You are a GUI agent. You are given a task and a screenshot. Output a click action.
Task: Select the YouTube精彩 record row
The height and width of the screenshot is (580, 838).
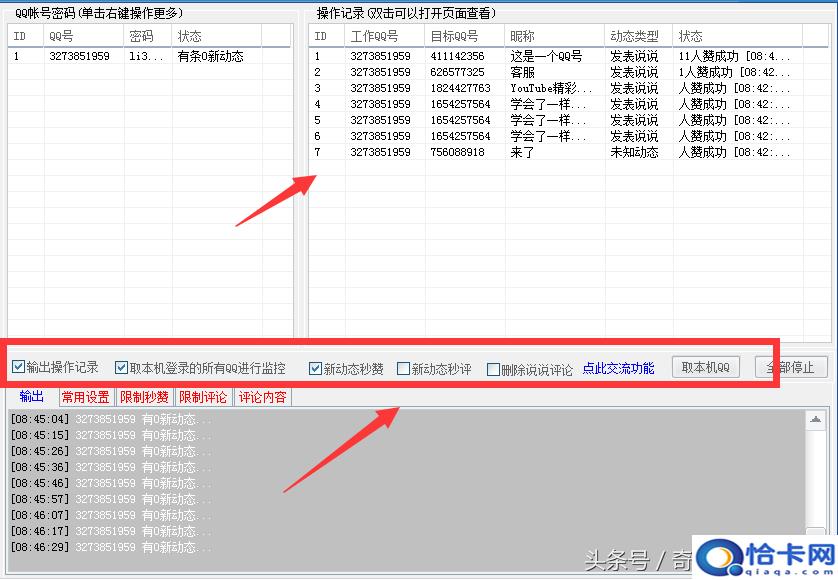(550, 89)
